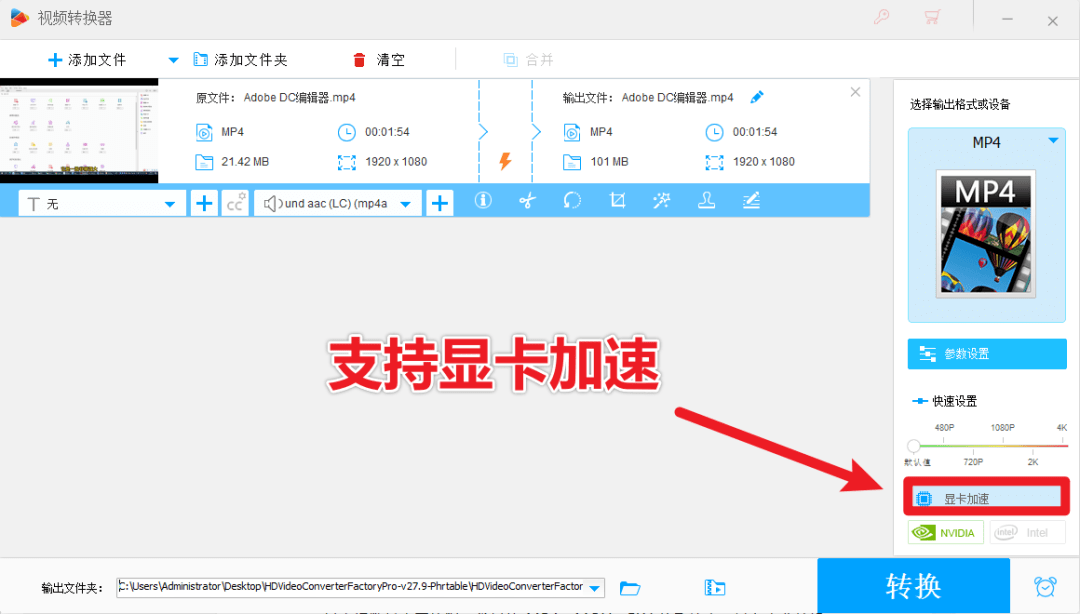
Task: Expand the 添加文件 dropdown arrow
Action: pyautogui.click(x=171, y=59)
